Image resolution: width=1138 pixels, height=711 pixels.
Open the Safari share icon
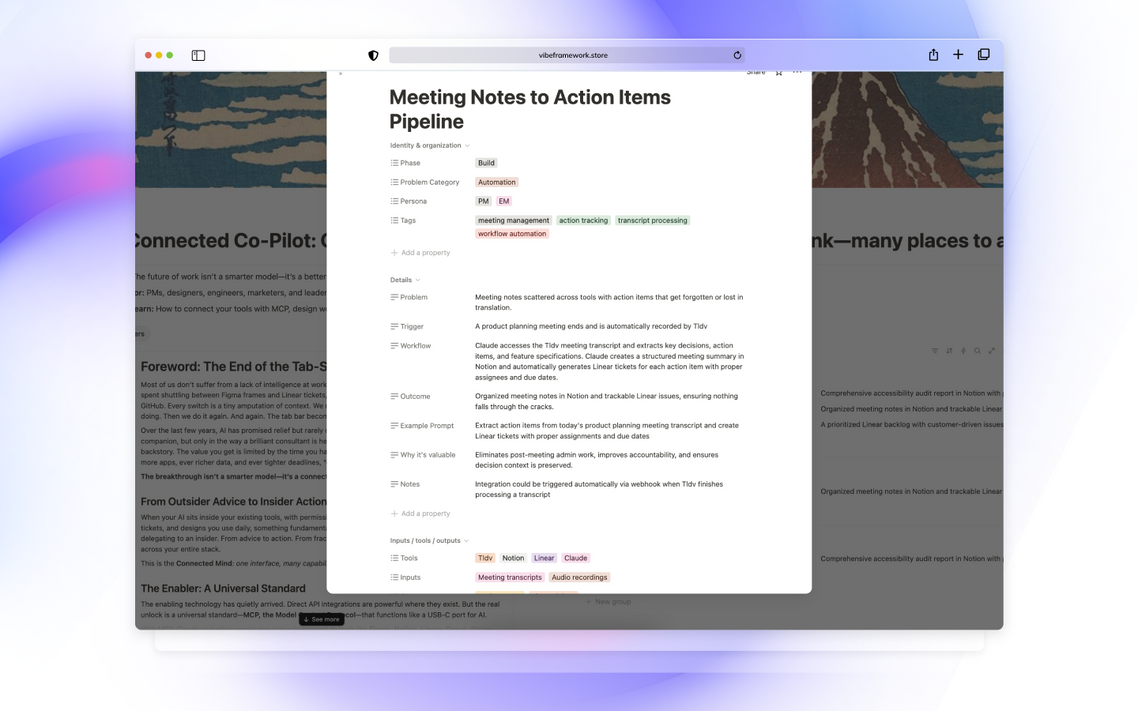click(x=933, y=55)
